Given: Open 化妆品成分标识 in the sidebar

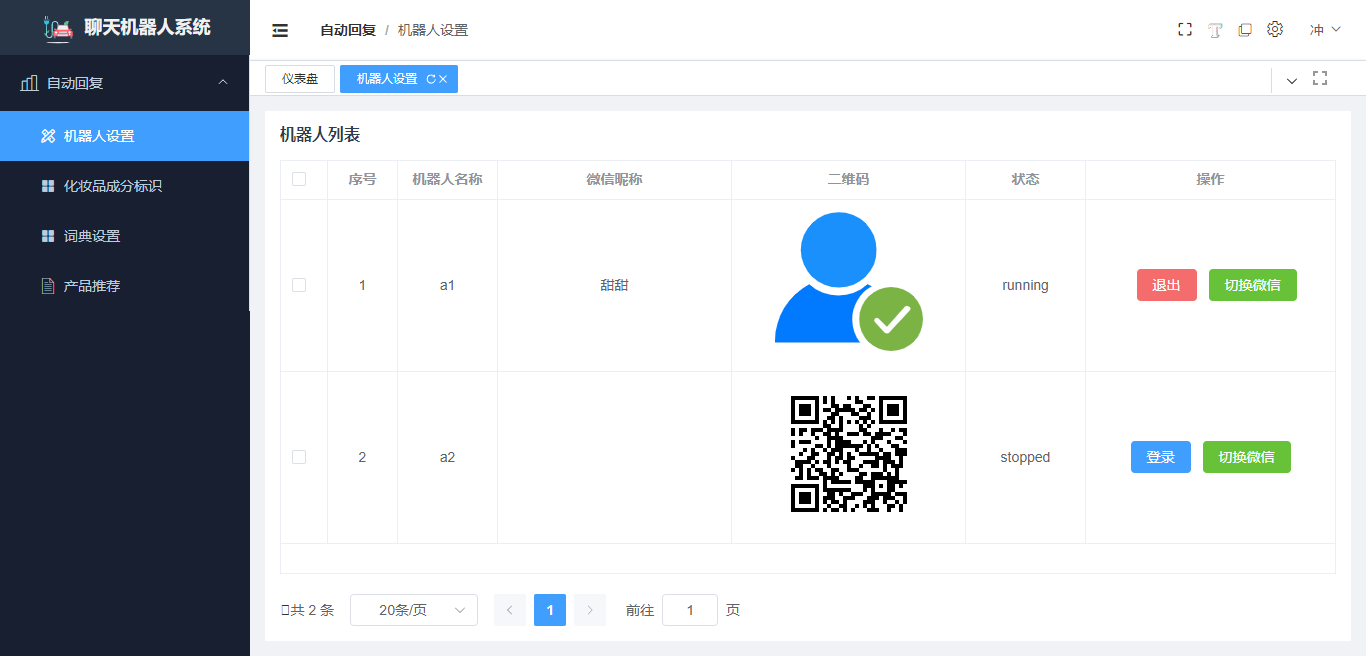Looking at the screenshot, I should (x=124, y=186).
